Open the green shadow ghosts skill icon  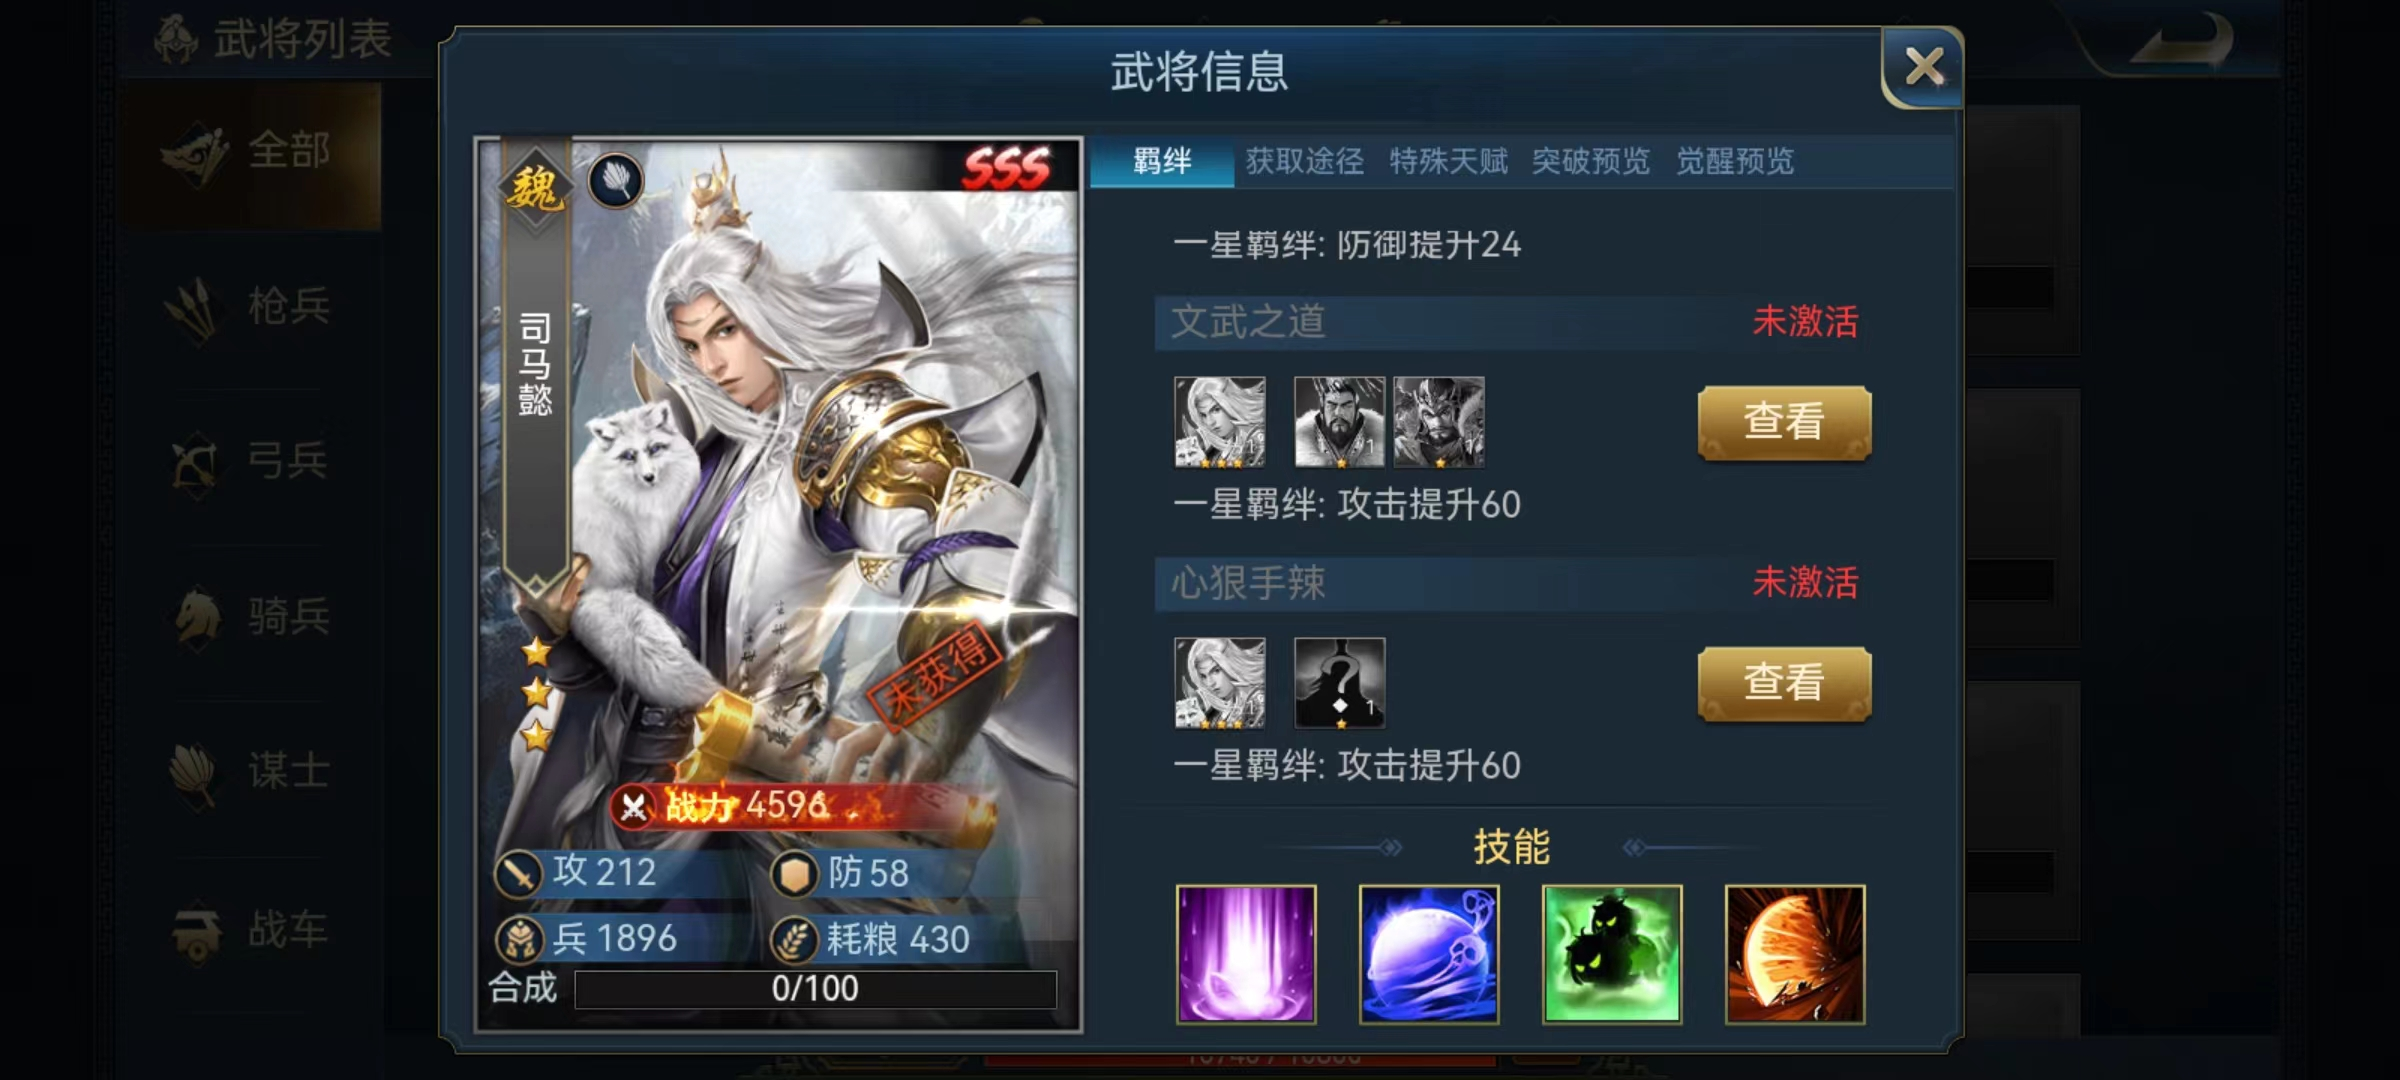(x=1612, y=954)
